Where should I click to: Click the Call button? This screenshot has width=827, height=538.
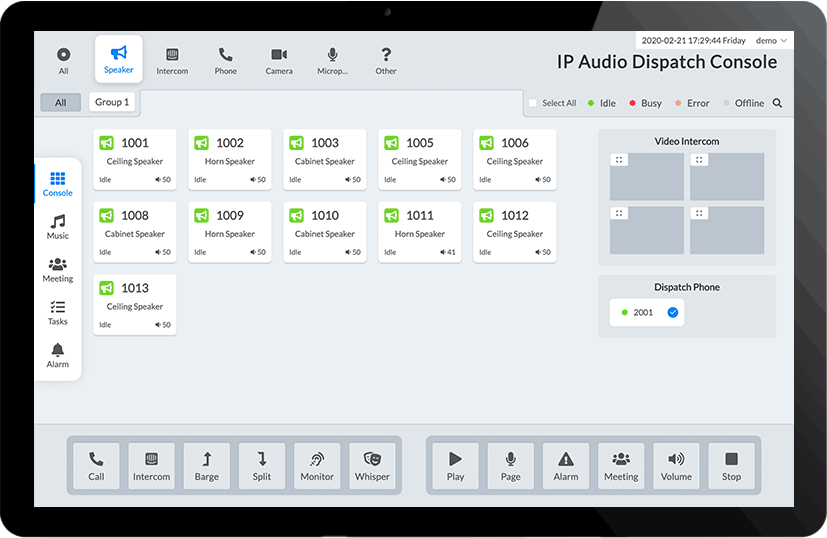(x=96, y=466)
